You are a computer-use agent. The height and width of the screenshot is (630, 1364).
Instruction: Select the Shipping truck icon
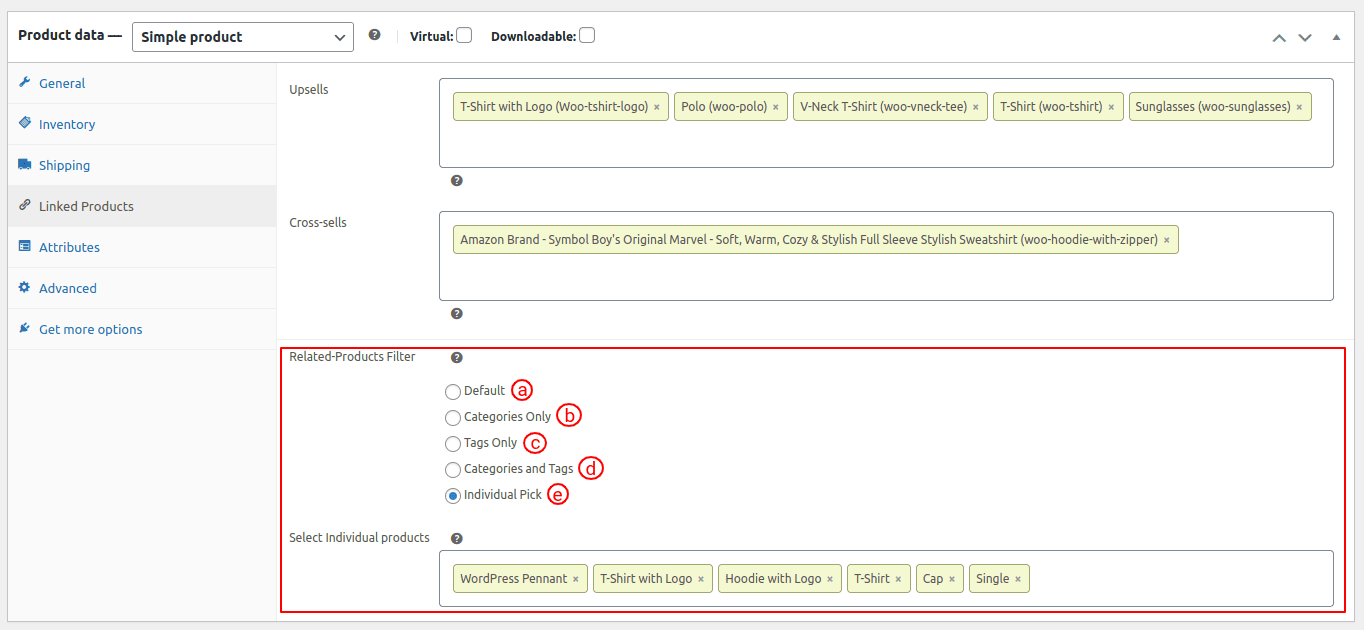pyautogui.click(x=24, y=165)
